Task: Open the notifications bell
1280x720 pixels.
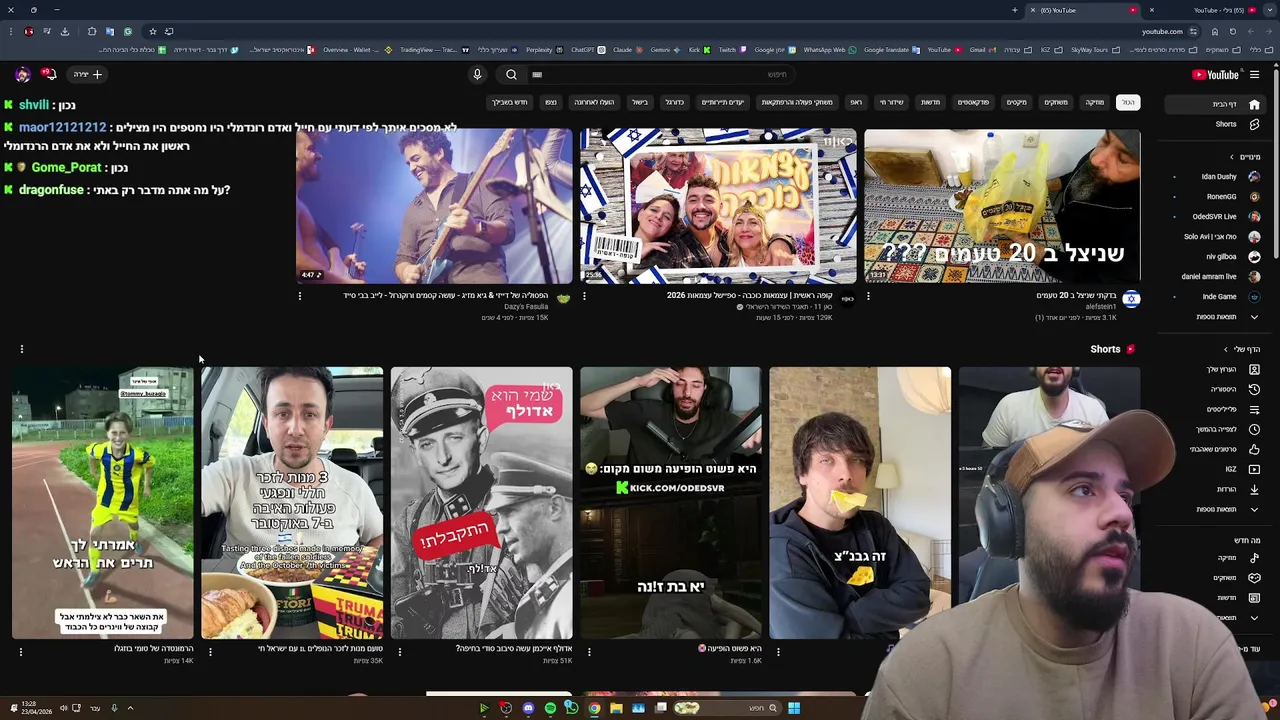Action: tap(48, 74)
